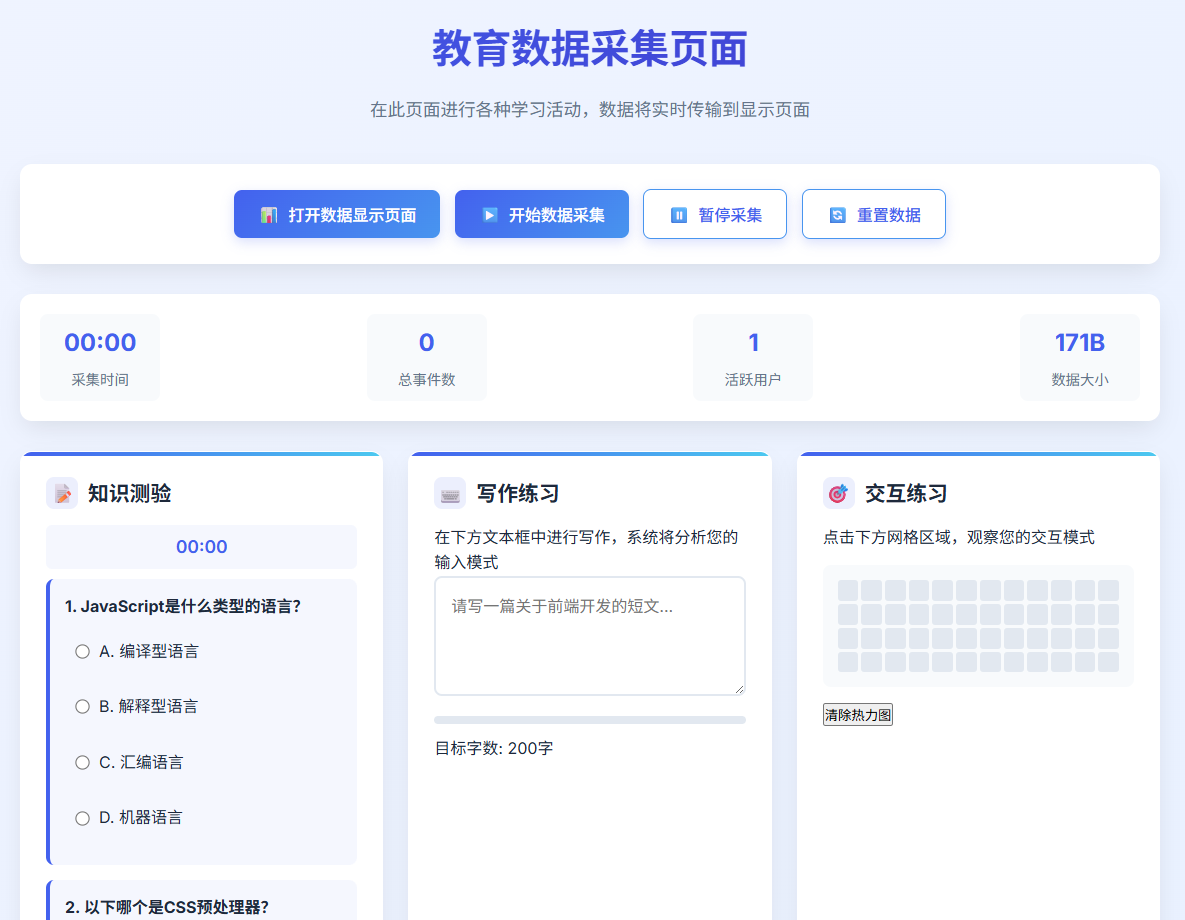Viewport: 1185px width, 920px height.
Task: Reset data using 重置数据 button
Action: [x=874, y=214]
